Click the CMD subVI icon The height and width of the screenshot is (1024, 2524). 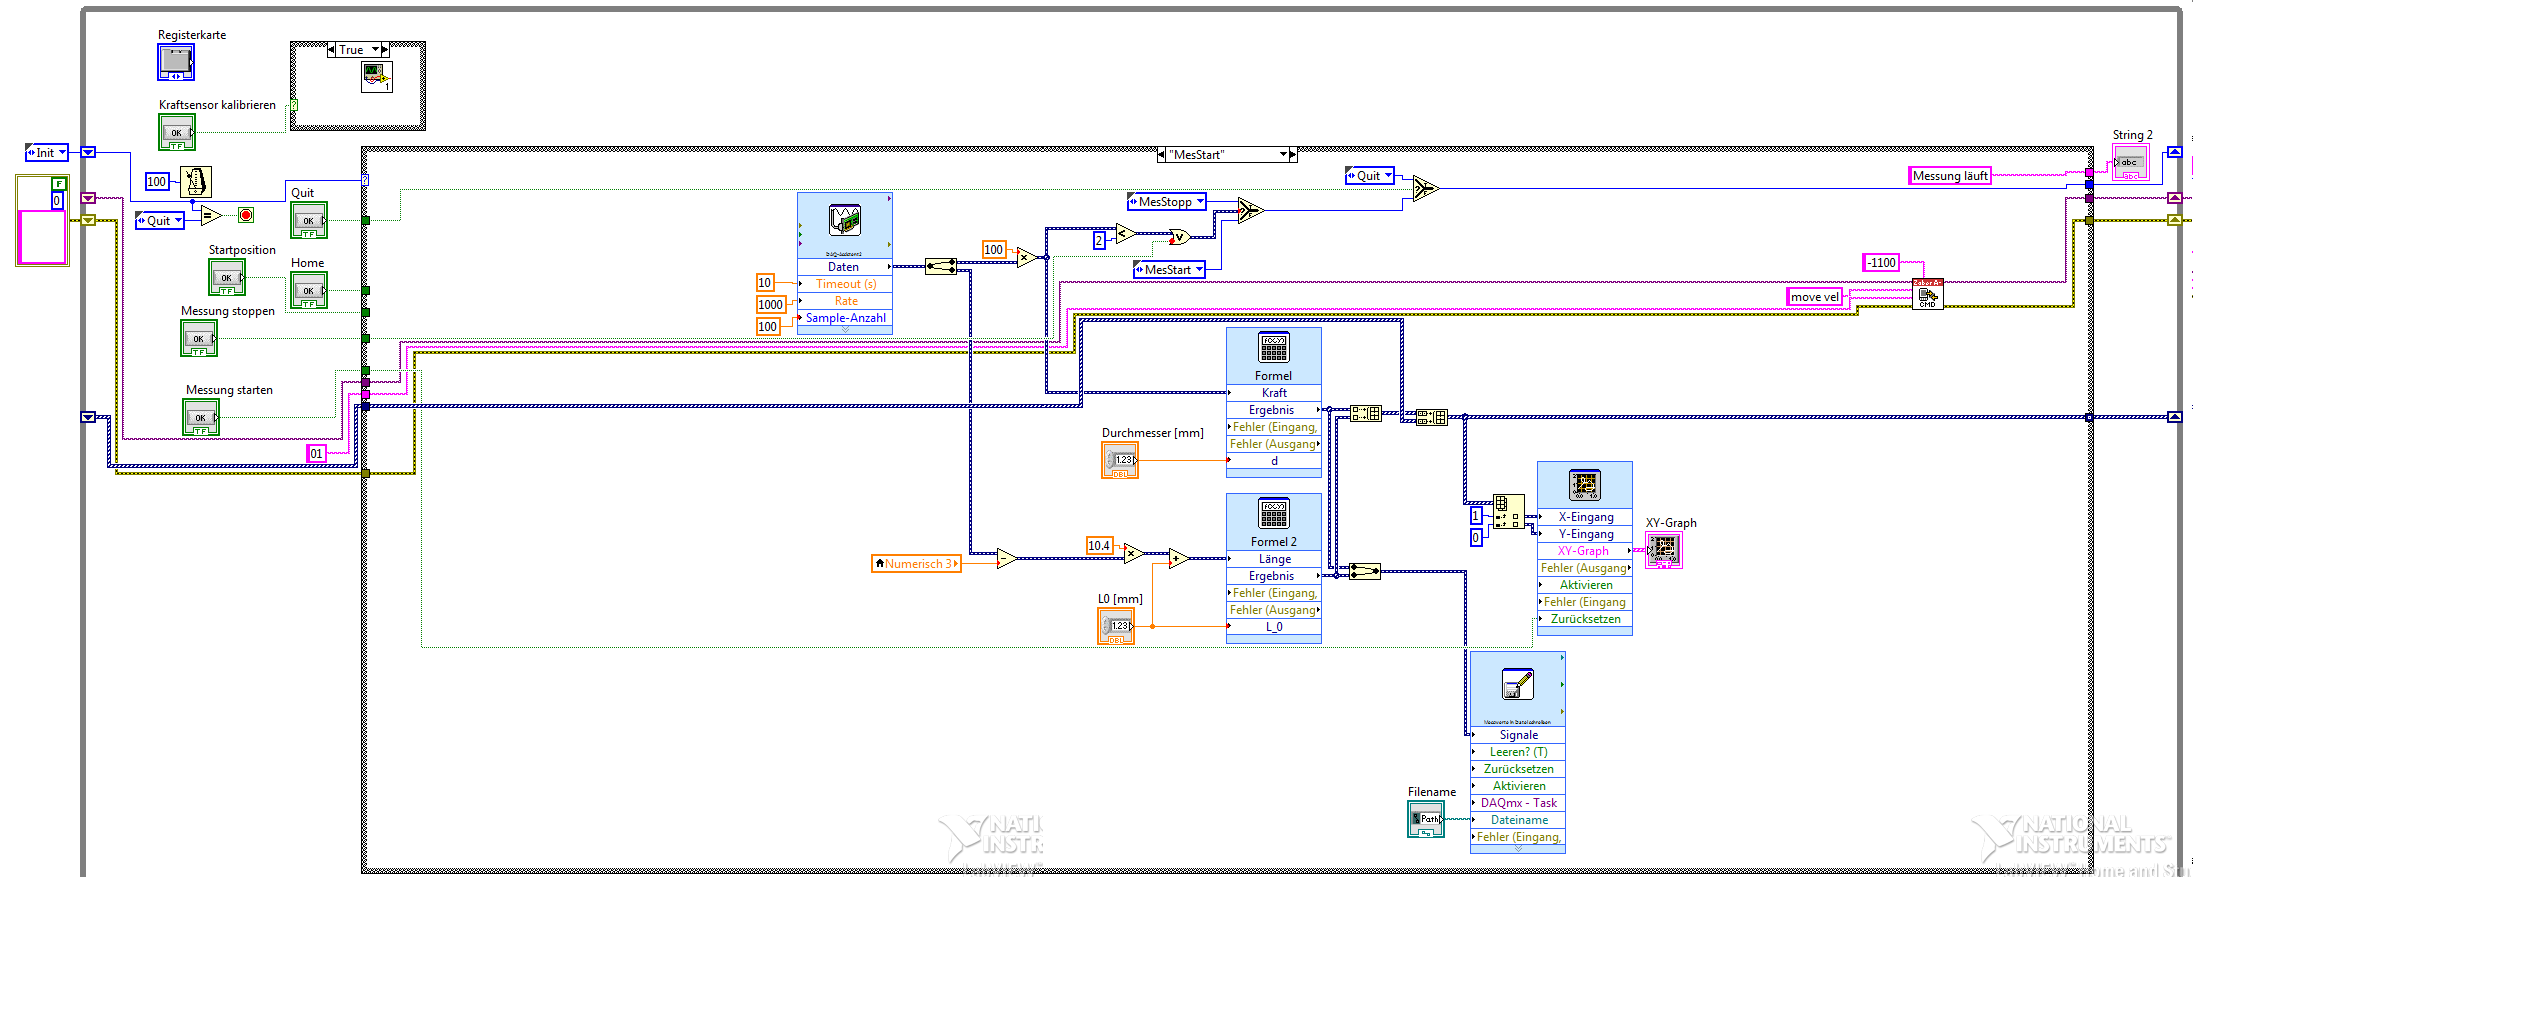click(x=1928, y=294)
